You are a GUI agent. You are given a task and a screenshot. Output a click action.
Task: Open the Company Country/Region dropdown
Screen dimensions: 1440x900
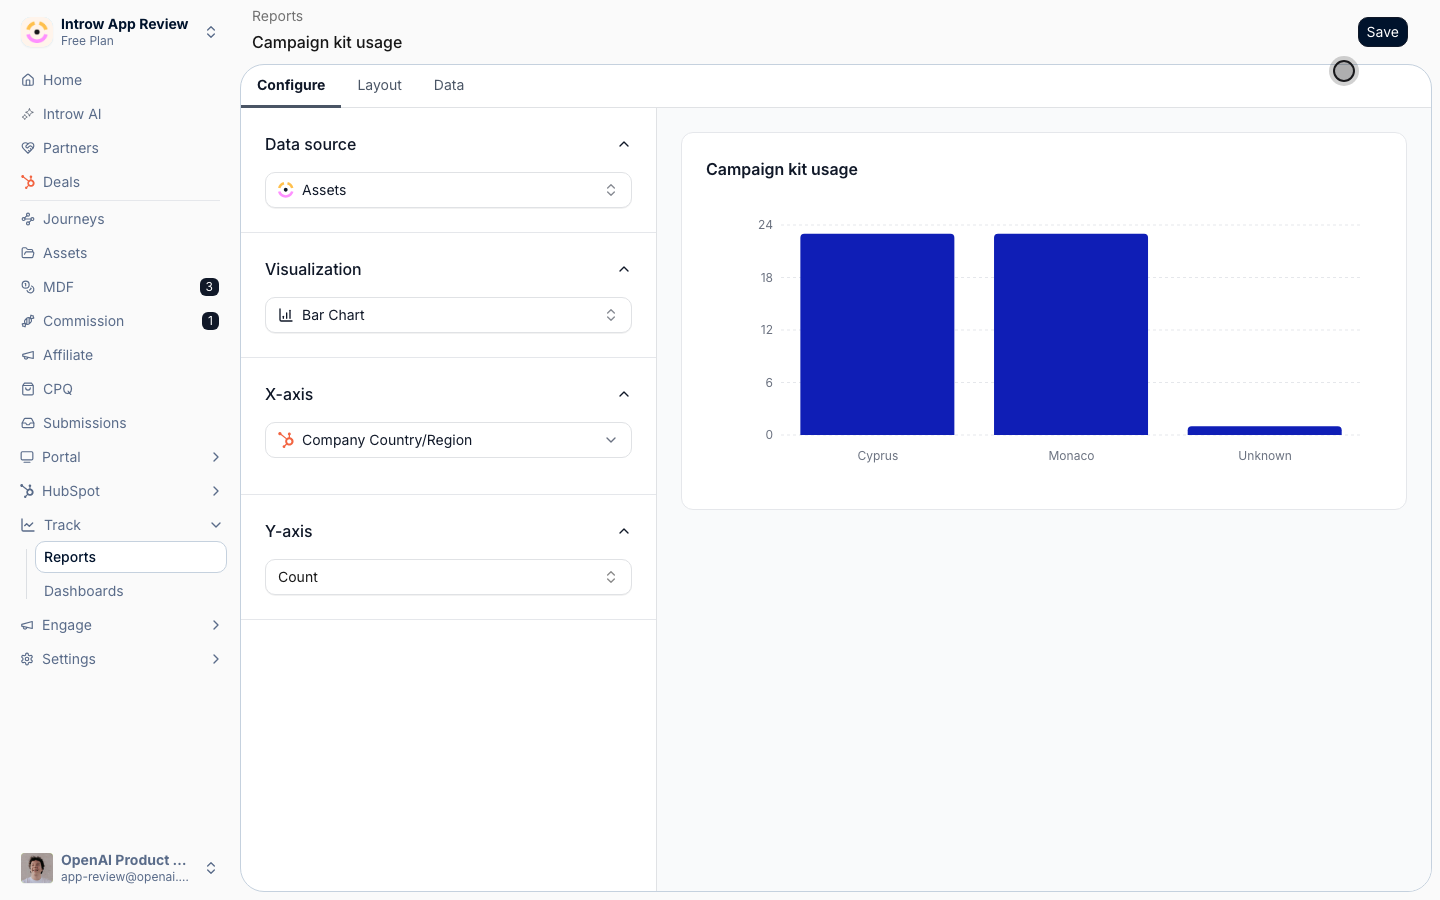(x=448, y=440)
